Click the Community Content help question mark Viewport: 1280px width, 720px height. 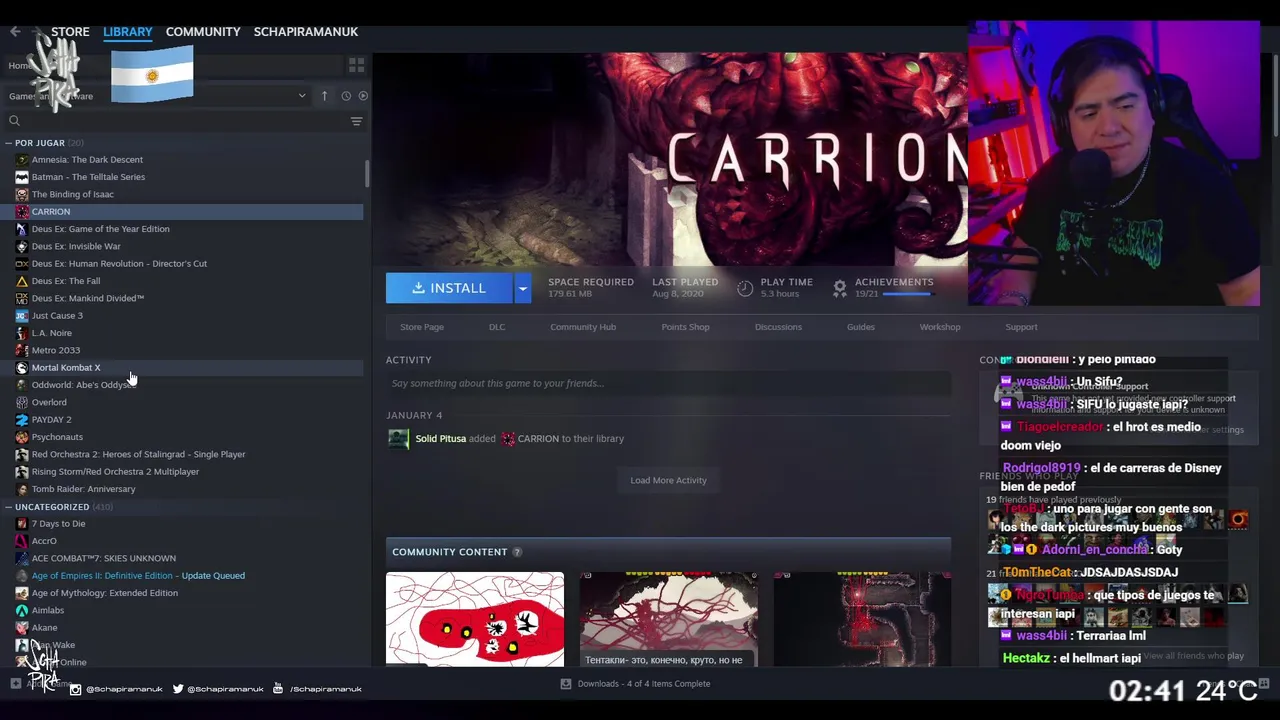[517, 552]
